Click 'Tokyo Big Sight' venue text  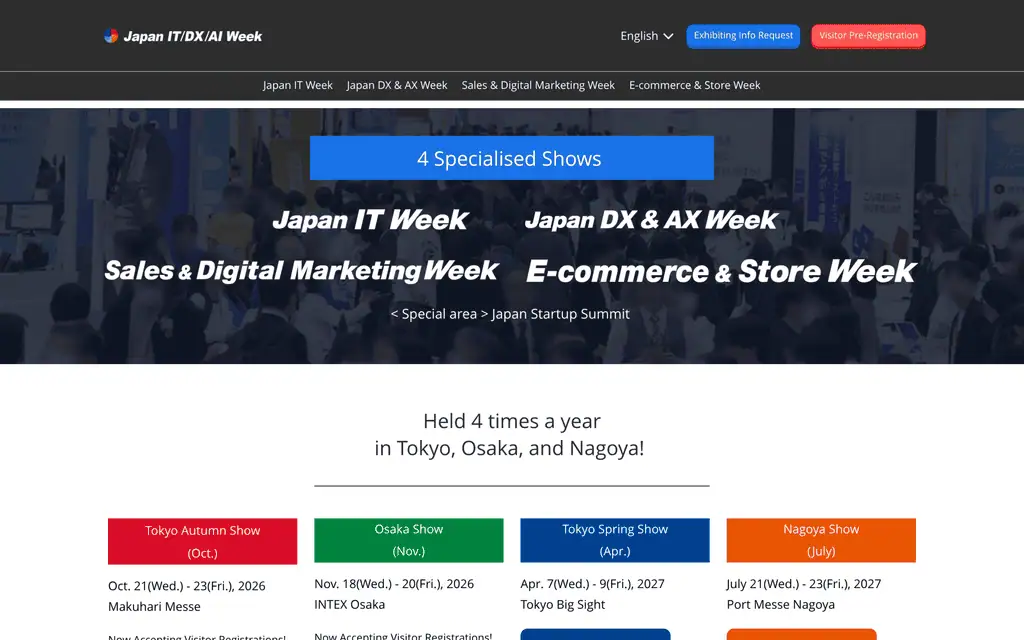(x=563, y=605)
